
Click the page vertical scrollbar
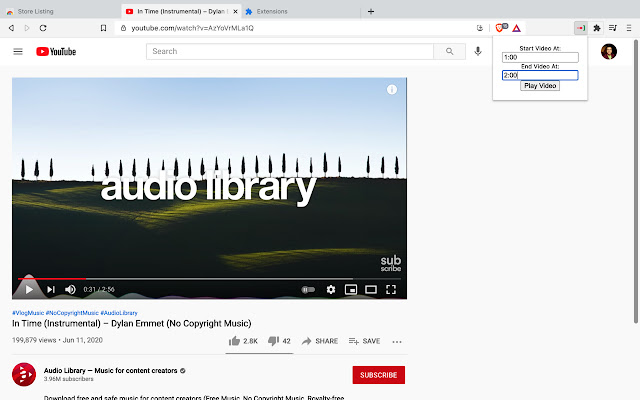[x=636, y=181]
